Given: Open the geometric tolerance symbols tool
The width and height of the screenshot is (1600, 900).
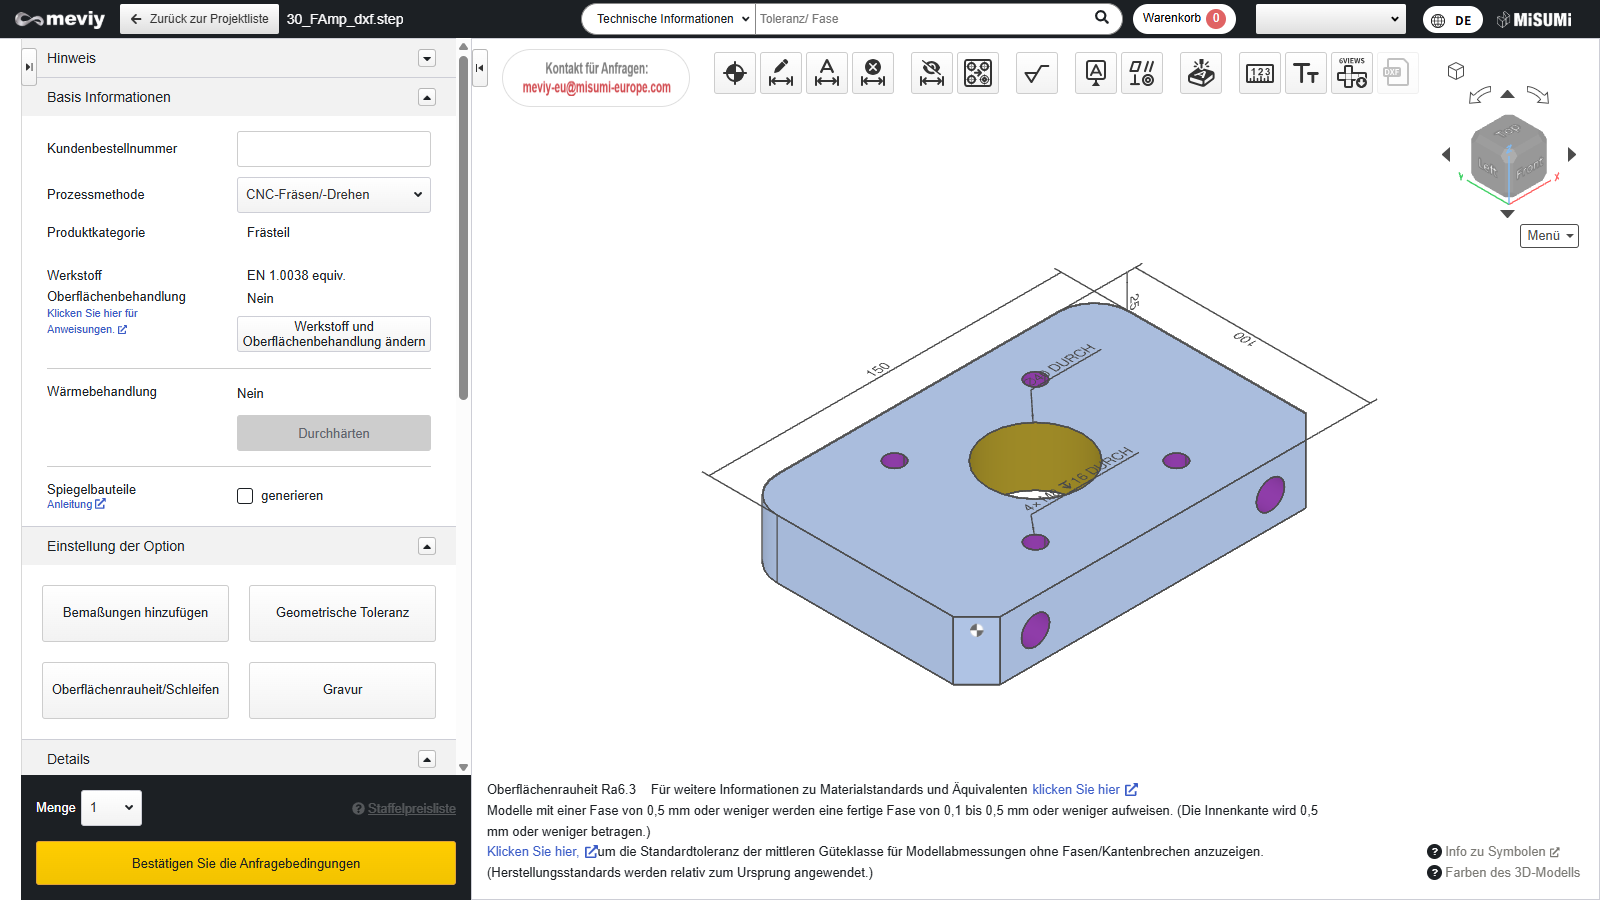Looking at the screenshot, I should pyautogui.click(x=1142, y=73).
